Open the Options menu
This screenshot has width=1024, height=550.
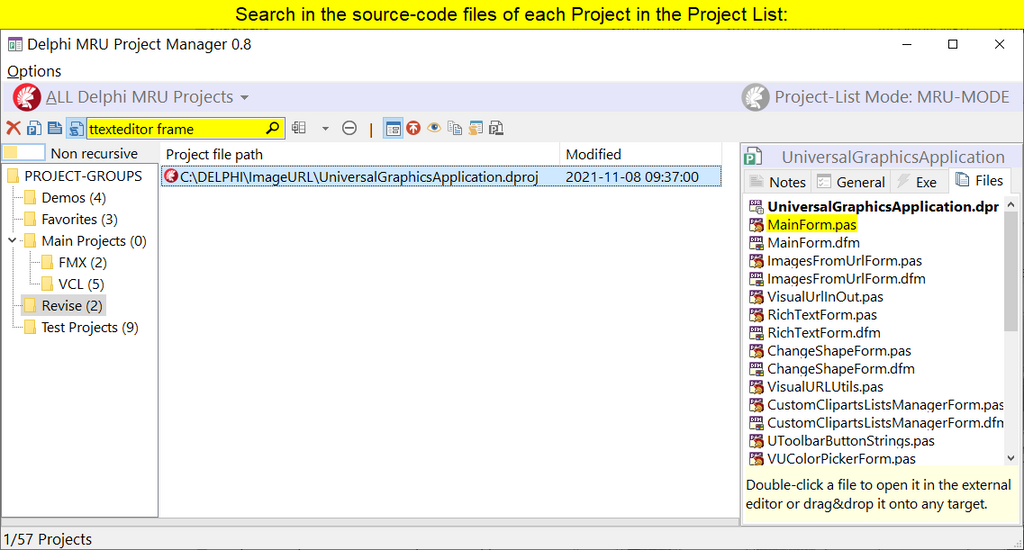click(x=34, y=71)
